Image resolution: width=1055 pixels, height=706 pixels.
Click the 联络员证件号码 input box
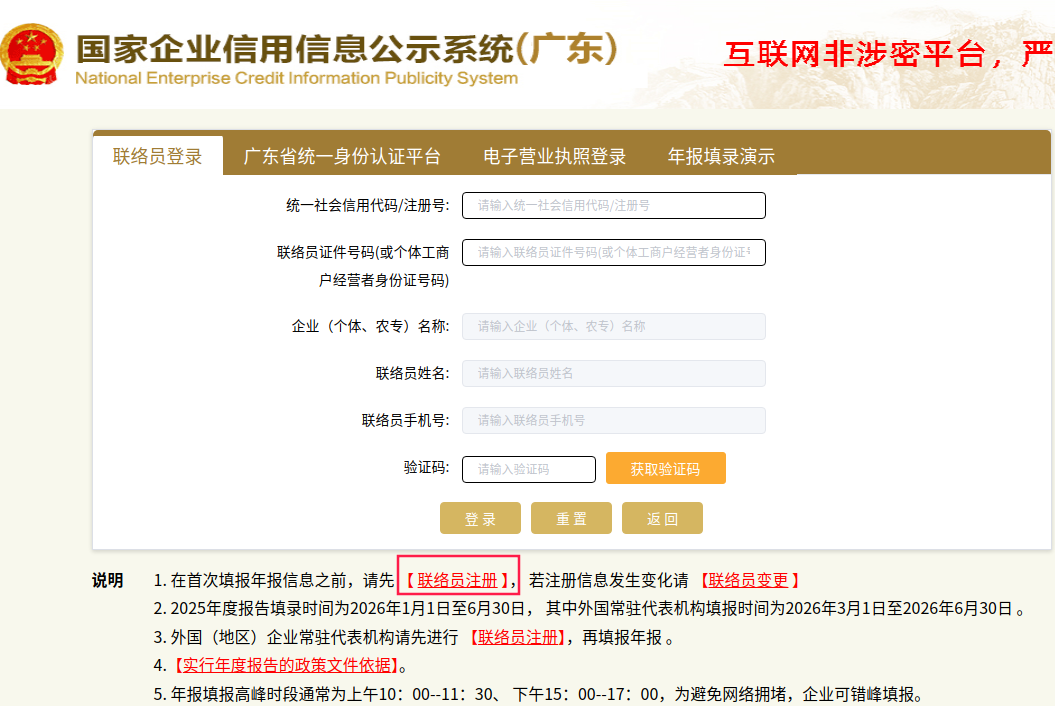613,252
